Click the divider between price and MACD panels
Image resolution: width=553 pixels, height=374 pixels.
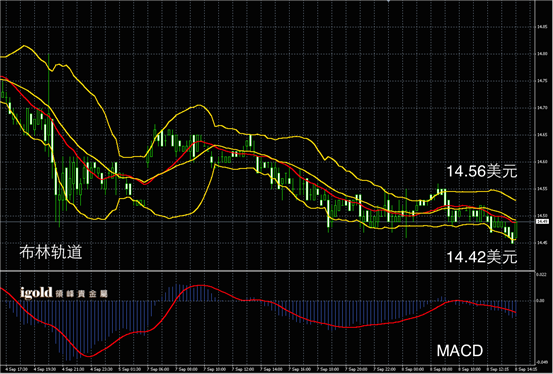click(268, 271)
